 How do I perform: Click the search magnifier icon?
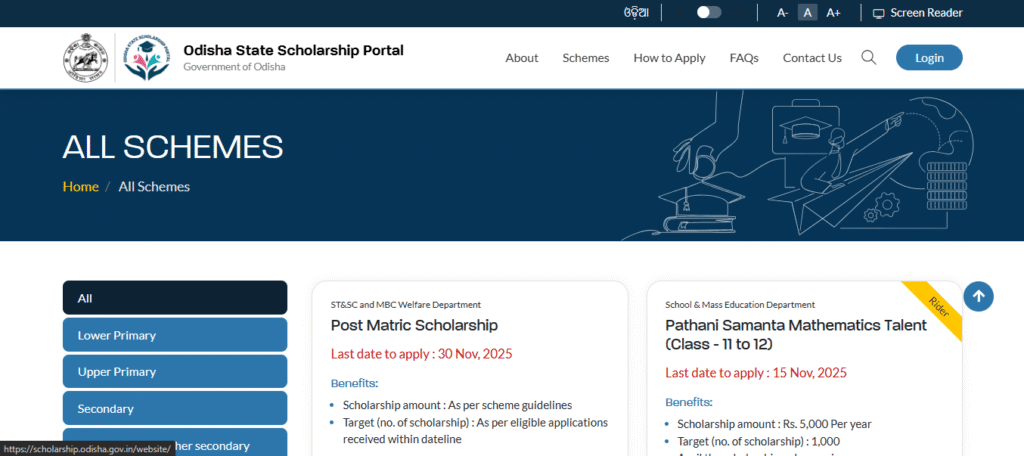pos(868,58)
